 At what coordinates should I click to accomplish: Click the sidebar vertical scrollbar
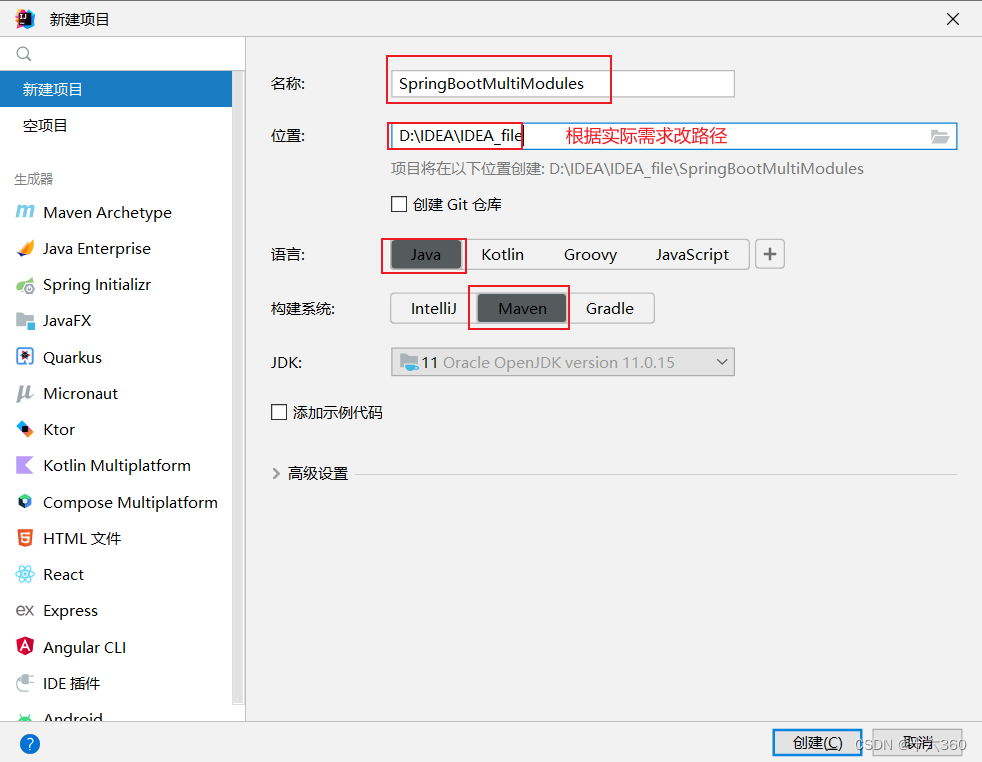click(x=238, y=388)
